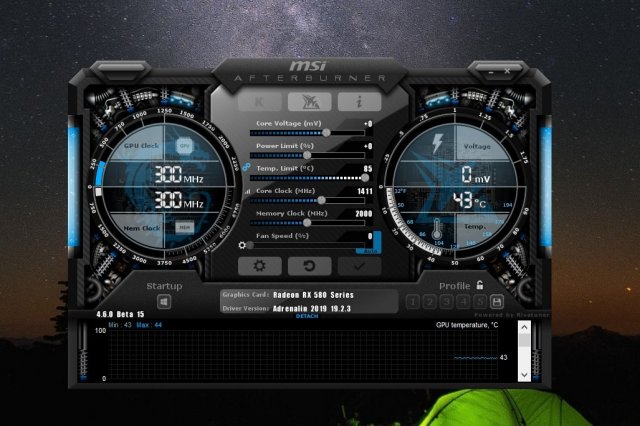Click the MEM chip icon on left gauge
The width and height of the screenshot is (640, 426).
184,227
